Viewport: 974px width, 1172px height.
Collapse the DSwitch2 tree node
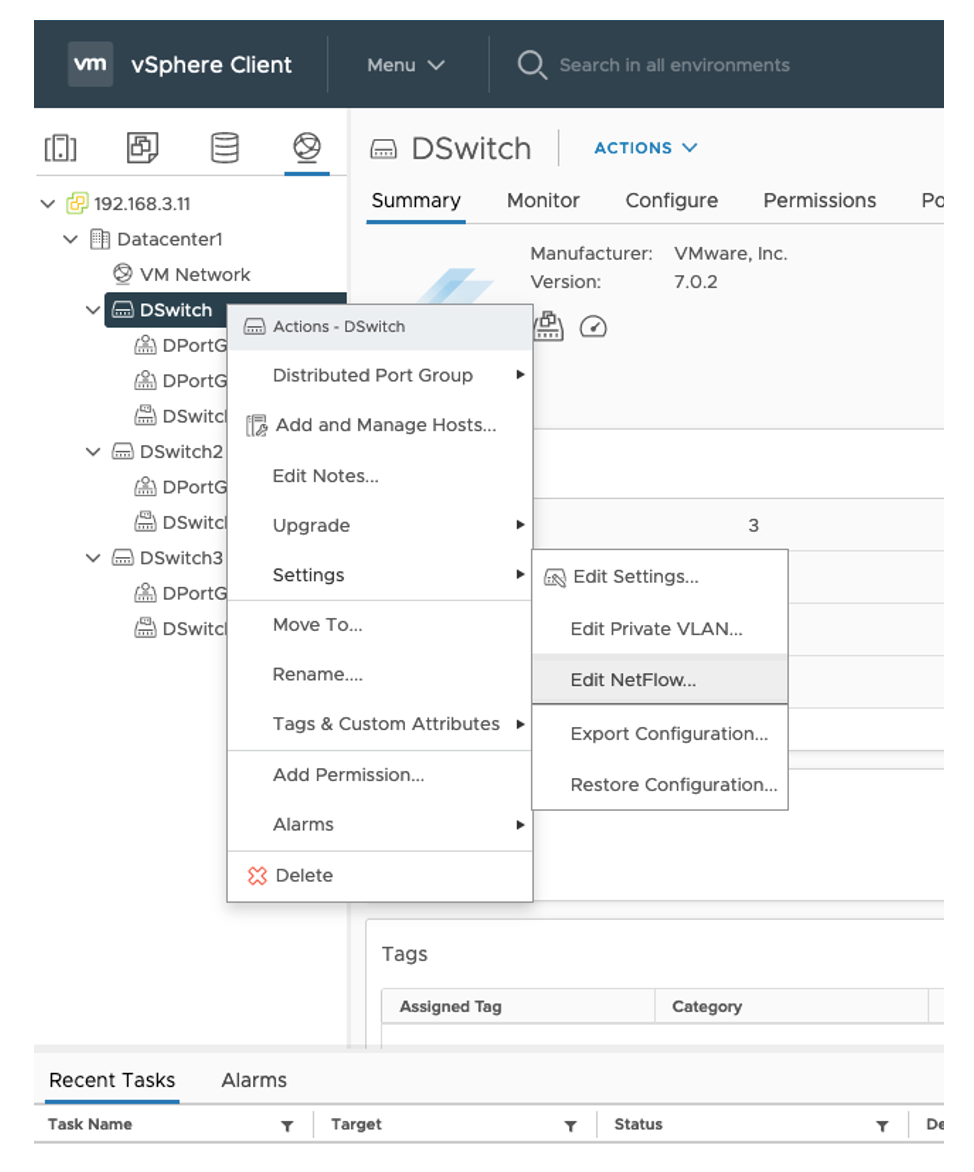[x=93, y=451]
